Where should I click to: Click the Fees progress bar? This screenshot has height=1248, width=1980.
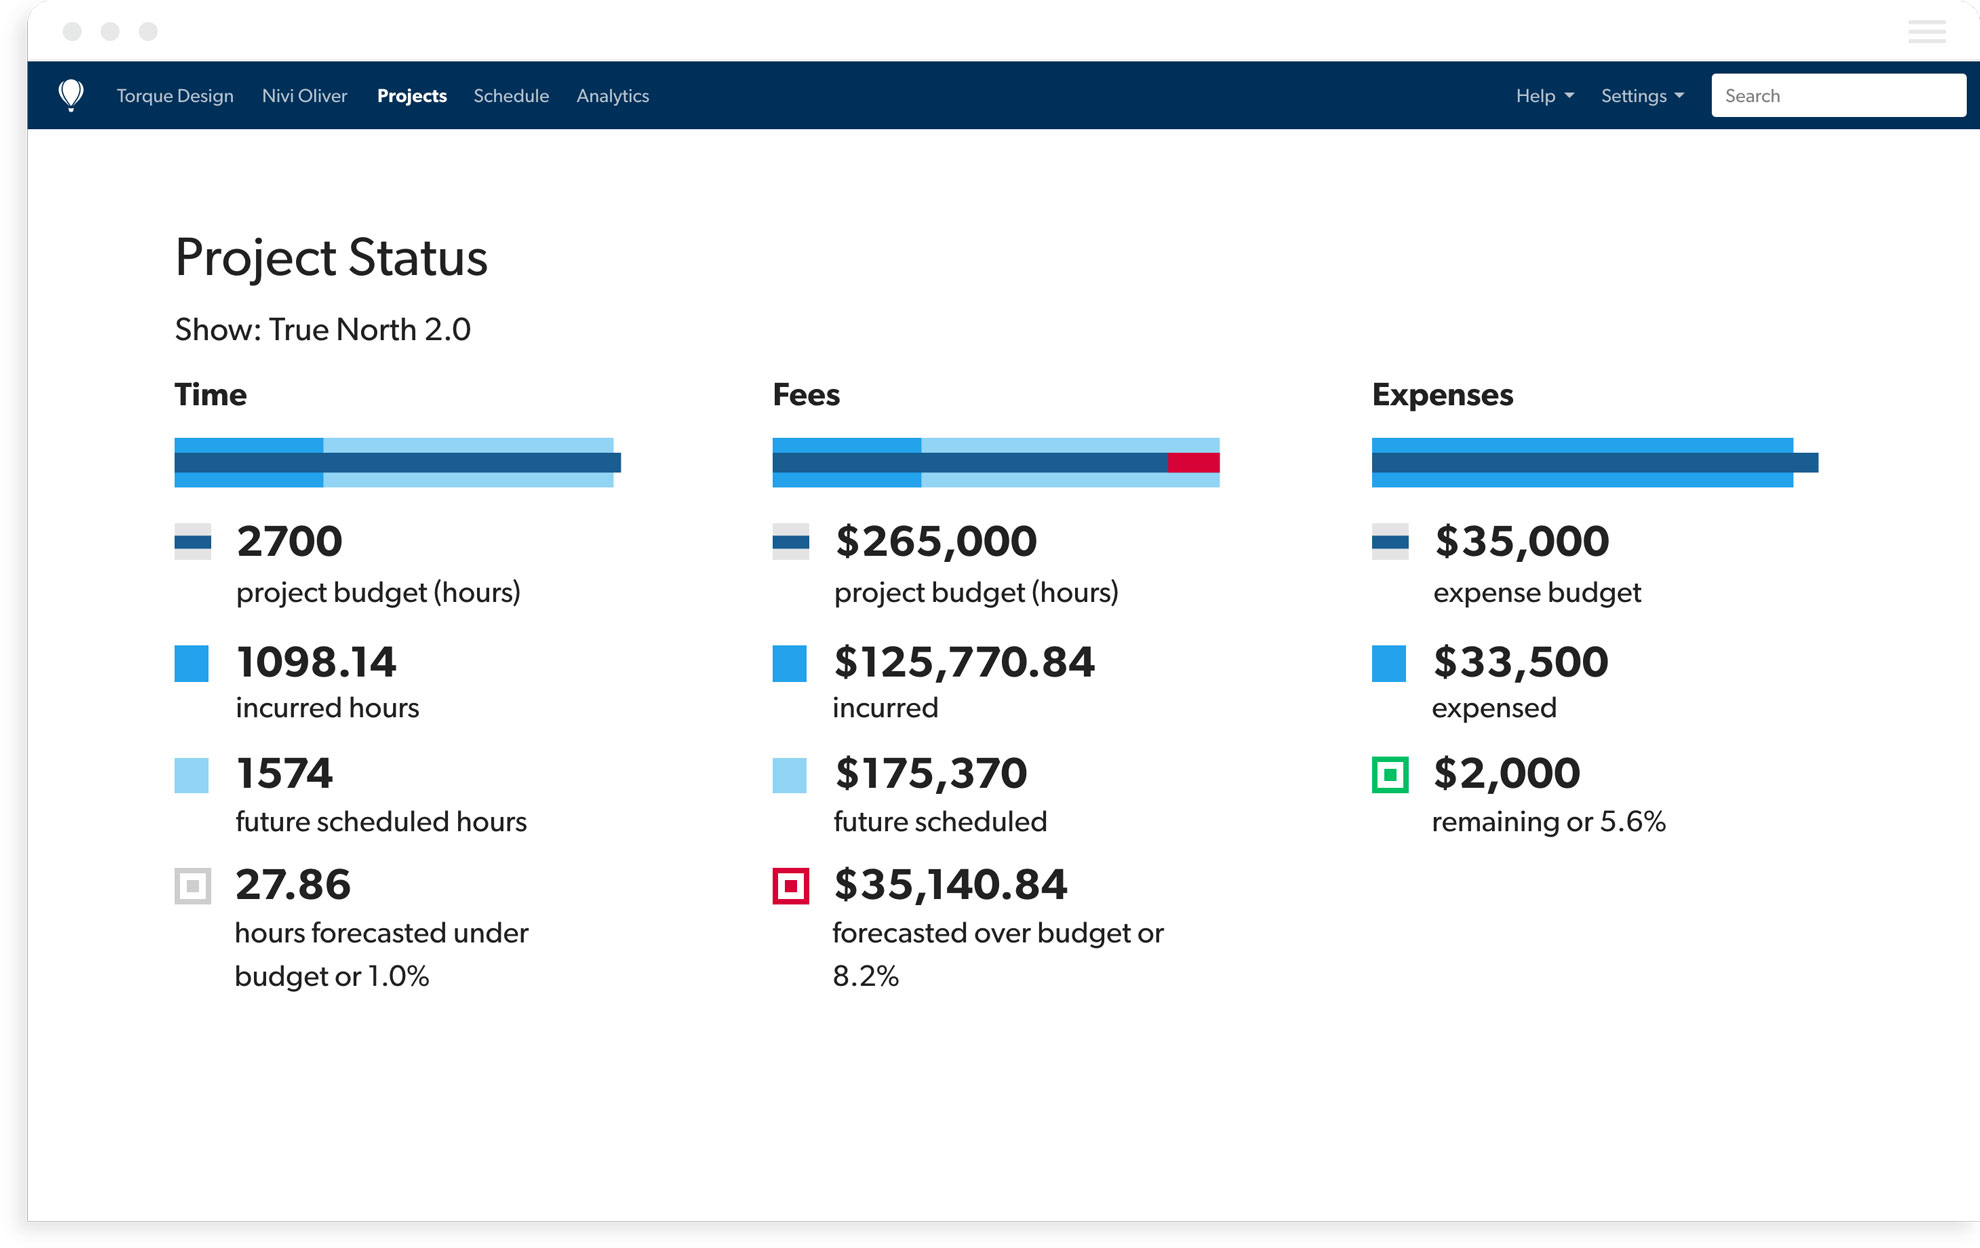click(995, 462)
